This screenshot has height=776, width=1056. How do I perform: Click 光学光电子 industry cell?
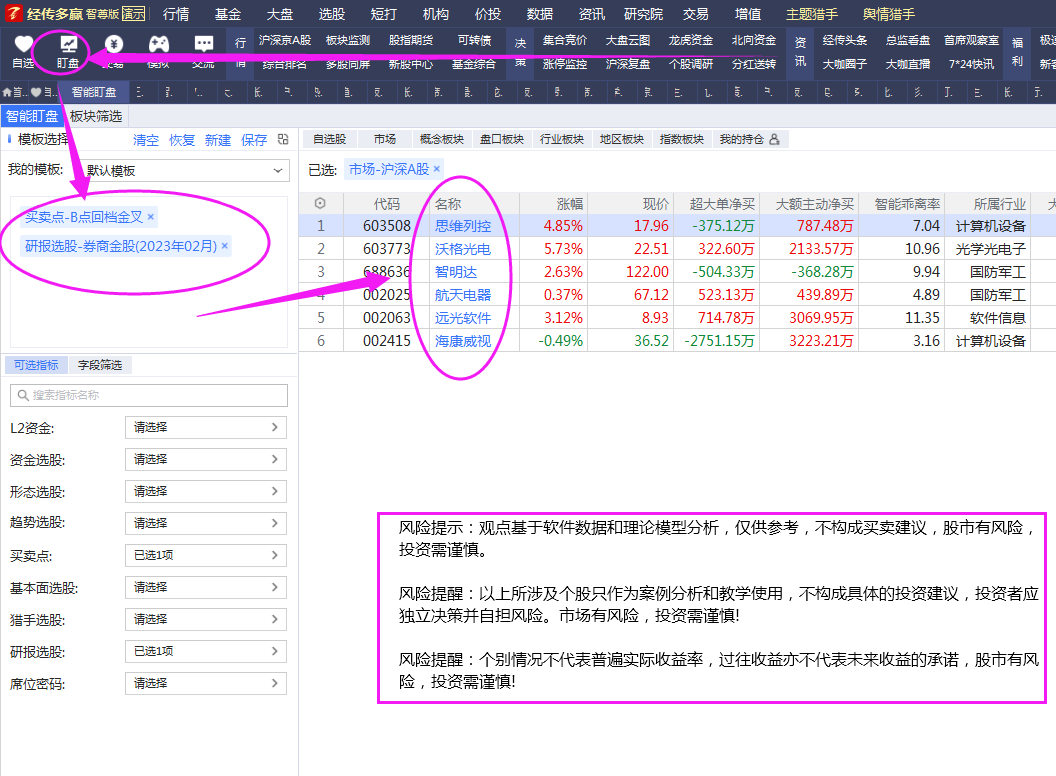click(x=990, y=249)
